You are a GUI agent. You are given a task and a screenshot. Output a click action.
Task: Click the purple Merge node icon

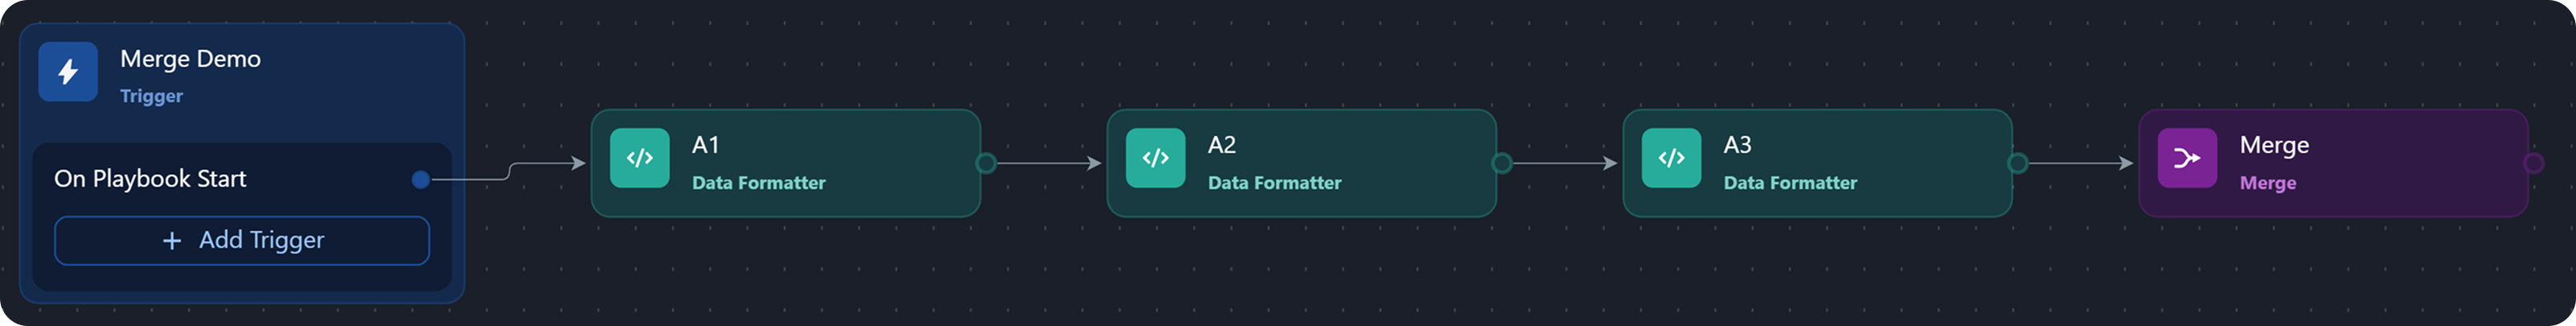(2187, 158)
